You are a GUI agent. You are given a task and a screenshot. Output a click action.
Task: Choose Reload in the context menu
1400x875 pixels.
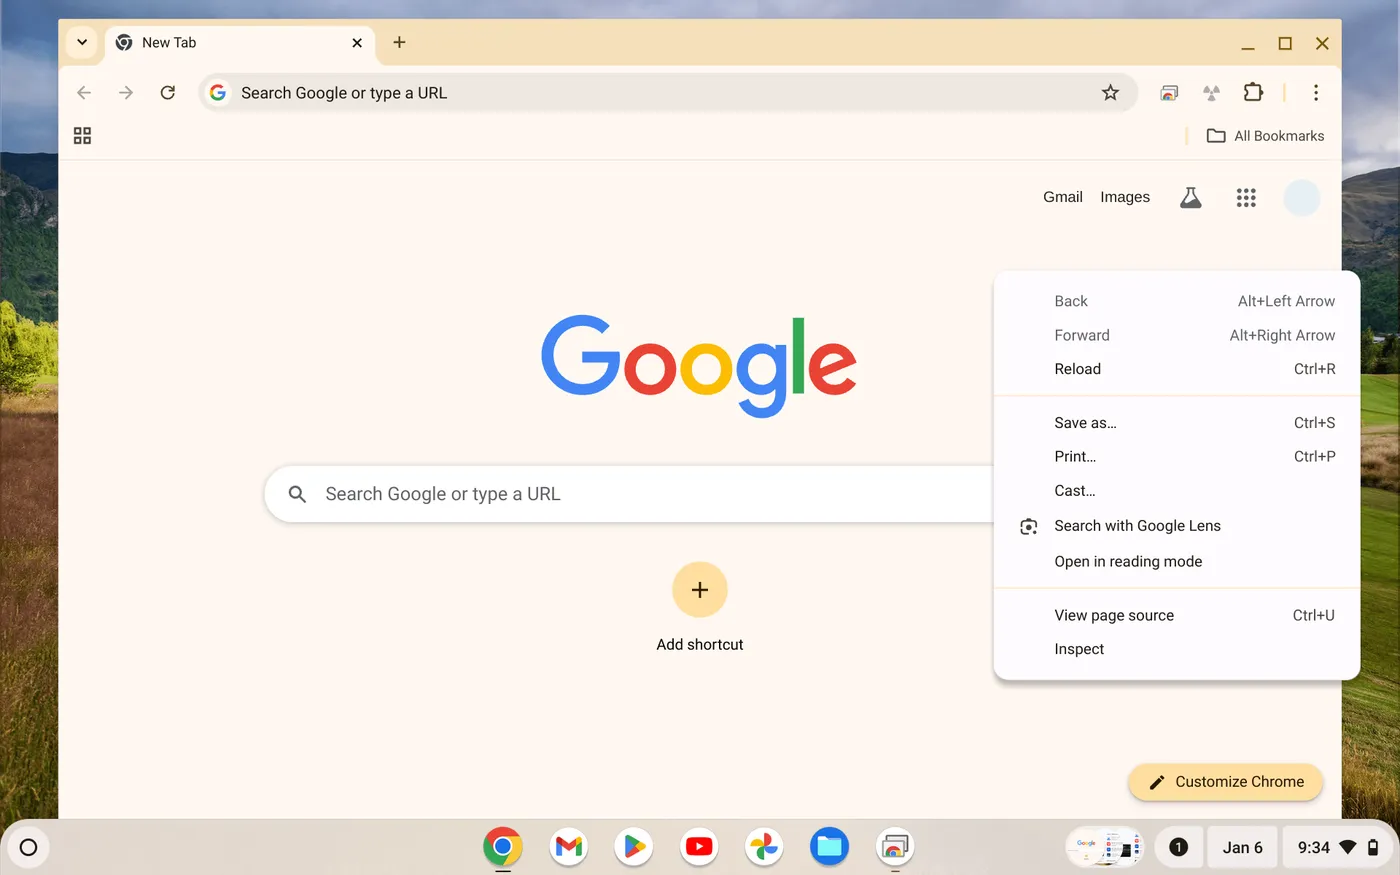coord(1177,369)
